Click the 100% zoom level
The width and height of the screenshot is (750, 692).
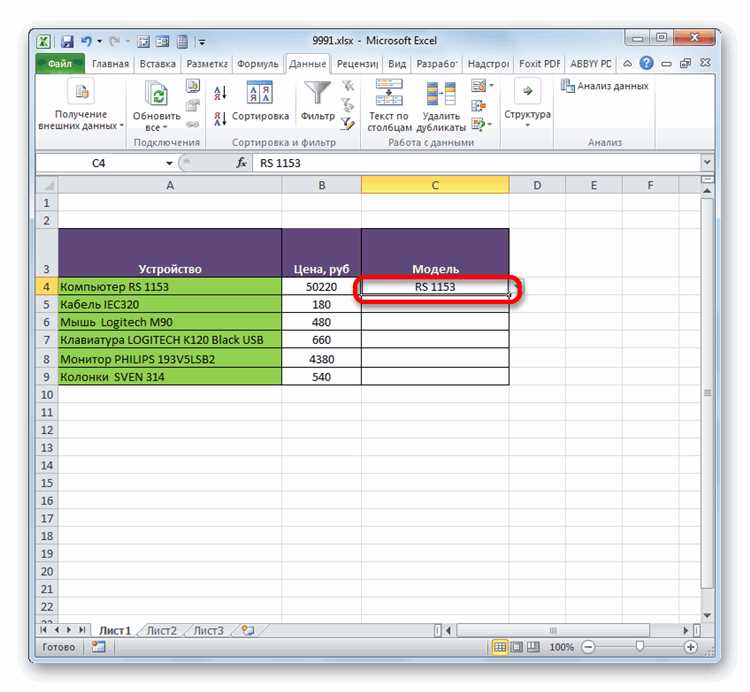click(x=561, y=647)
